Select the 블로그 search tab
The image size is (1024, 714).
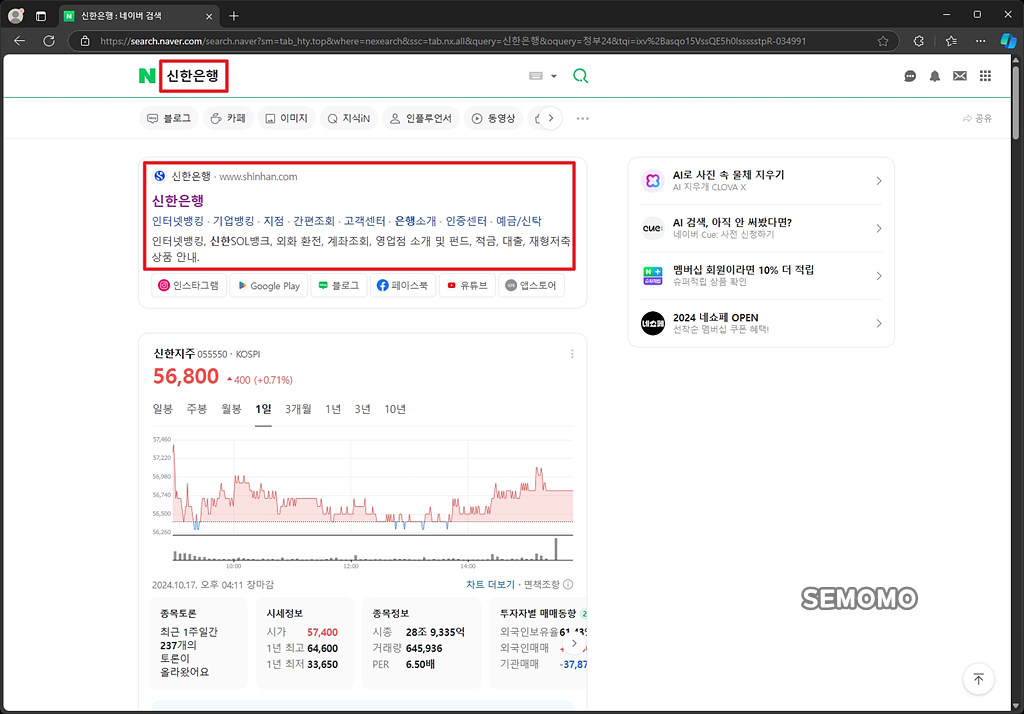tap(168, 118)
